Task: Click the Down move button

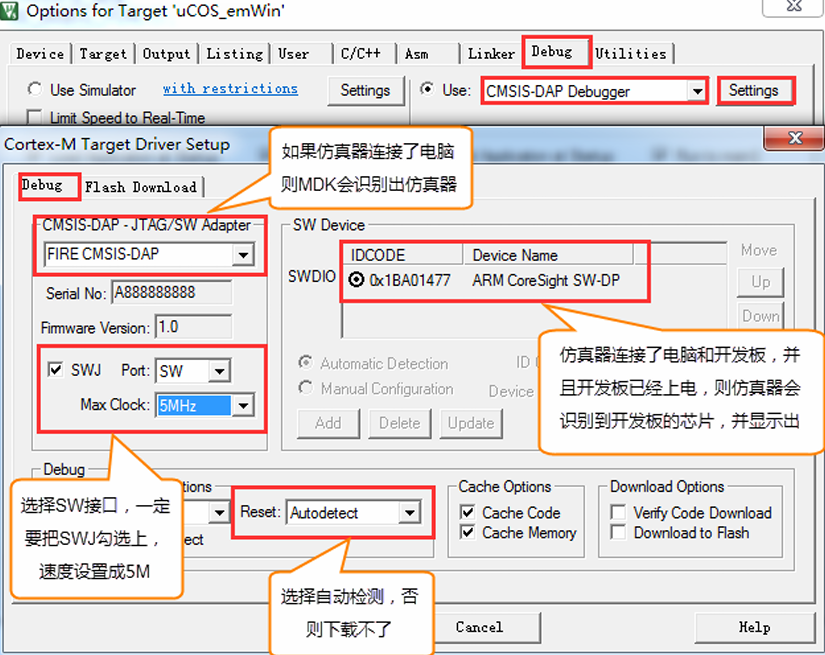Action: pyautogui.click(x=761, y=315)
